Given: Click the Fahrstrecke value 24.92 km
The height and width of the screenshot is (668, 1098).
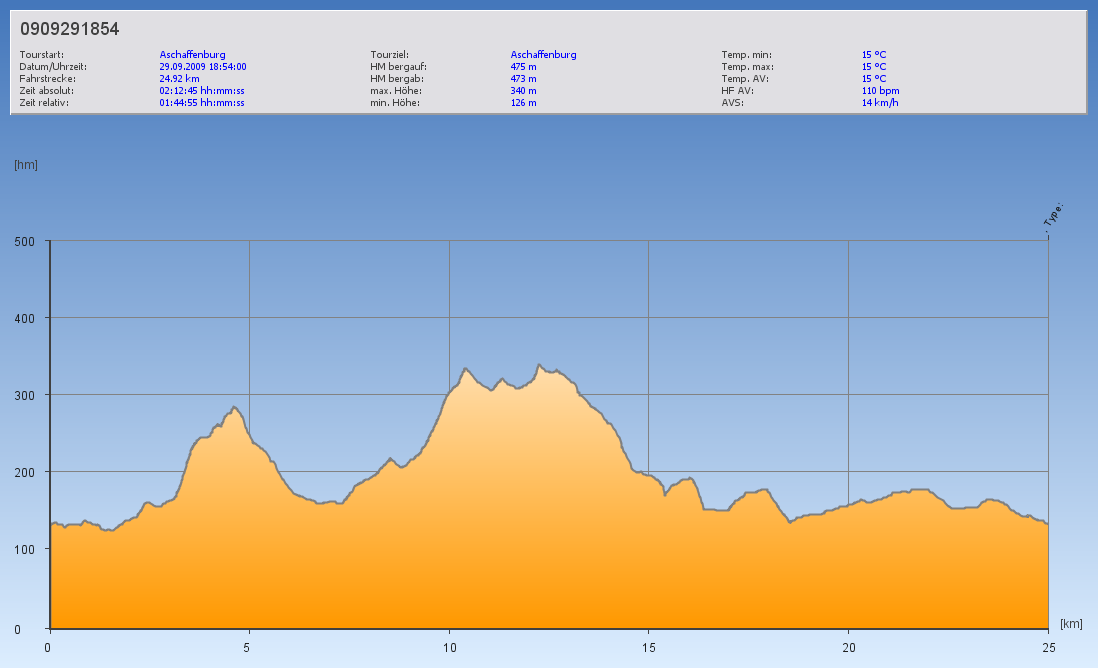Looking at the screenshot, I should pos(180,79).
